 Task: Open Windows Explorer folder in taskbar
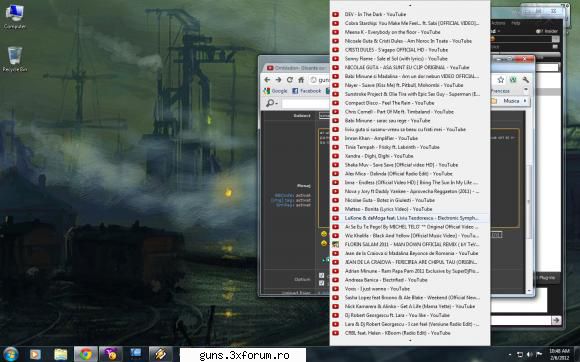(61, 355)
